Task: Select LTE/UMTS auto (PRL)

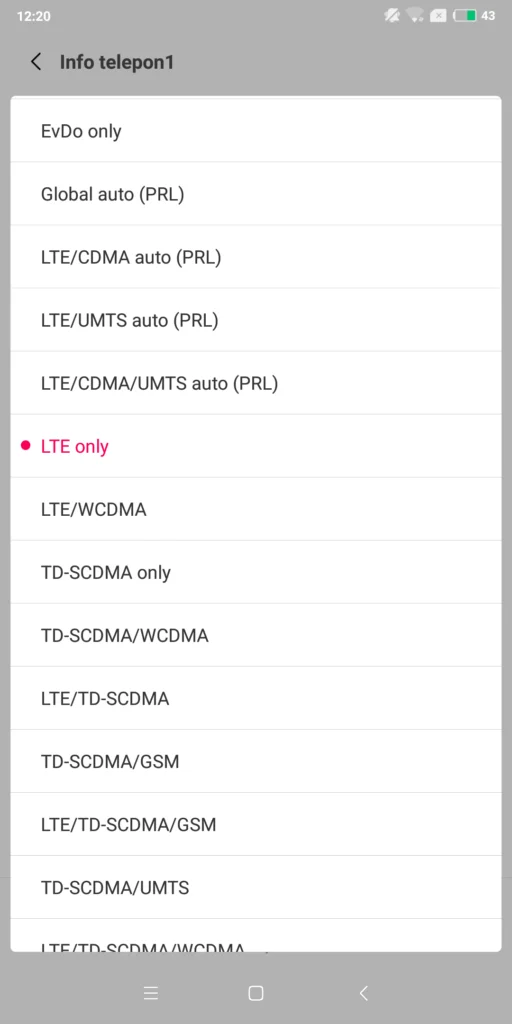Action: [256, 320]
